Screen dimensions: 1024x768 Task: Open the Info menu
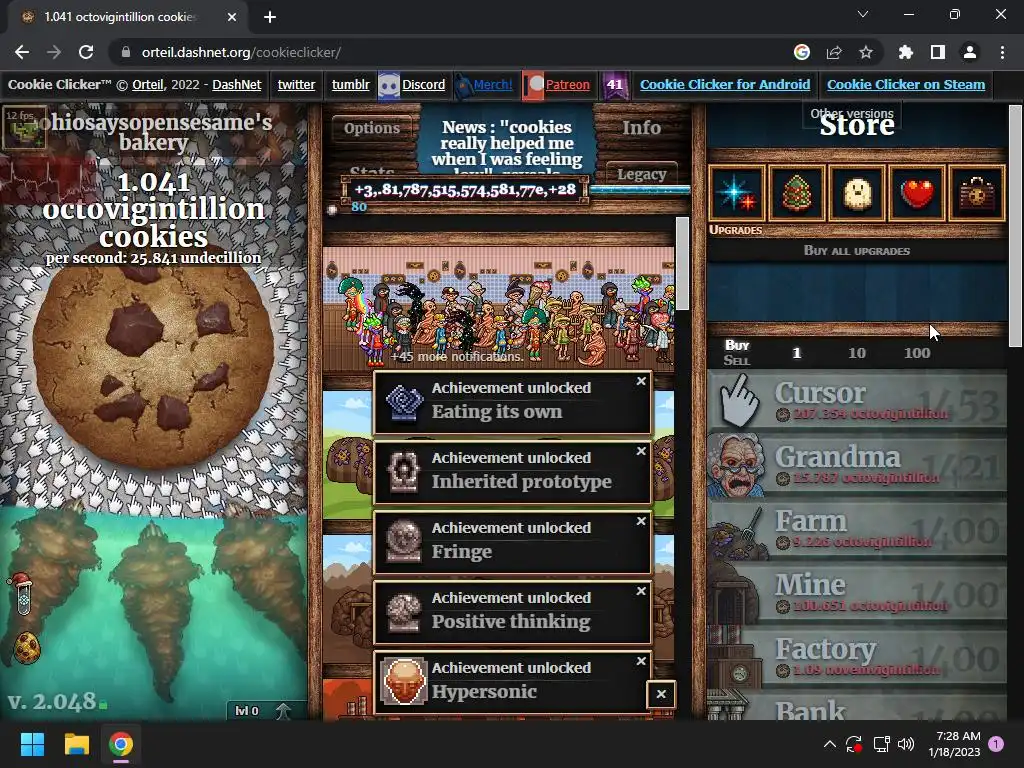(641, 128)
